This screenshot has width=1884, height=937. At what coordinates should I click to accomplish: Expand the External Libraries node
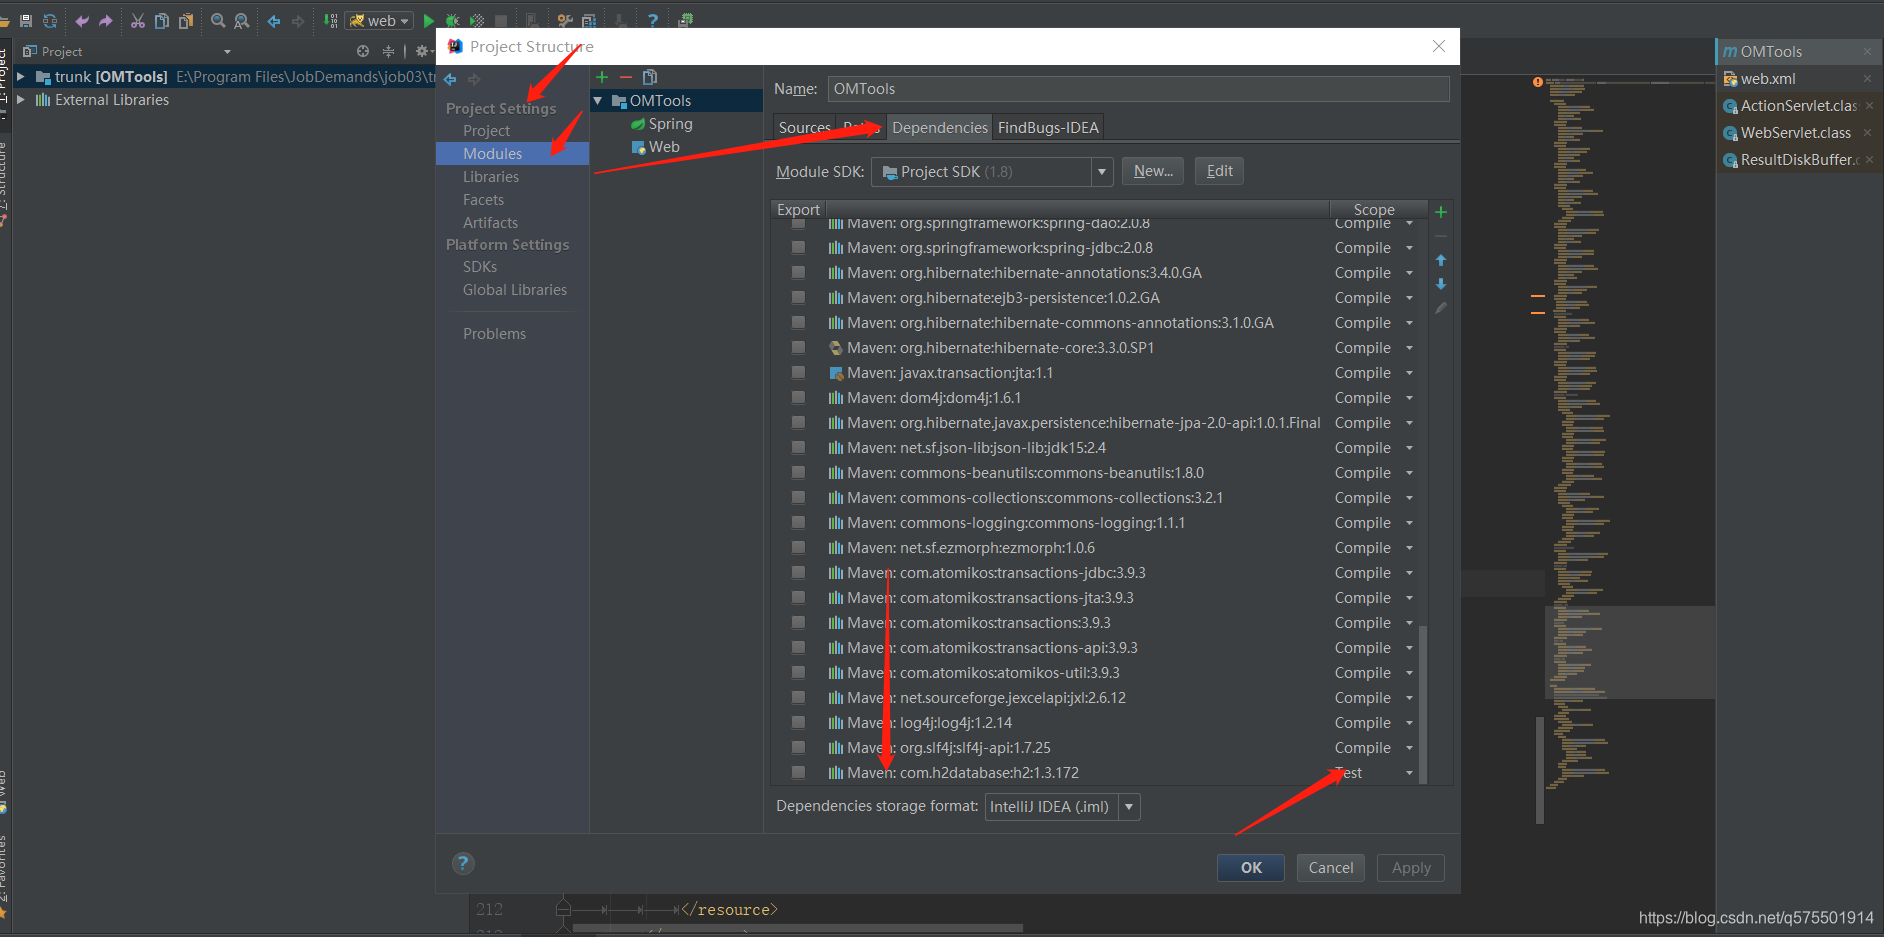click(x=20, y=100)
